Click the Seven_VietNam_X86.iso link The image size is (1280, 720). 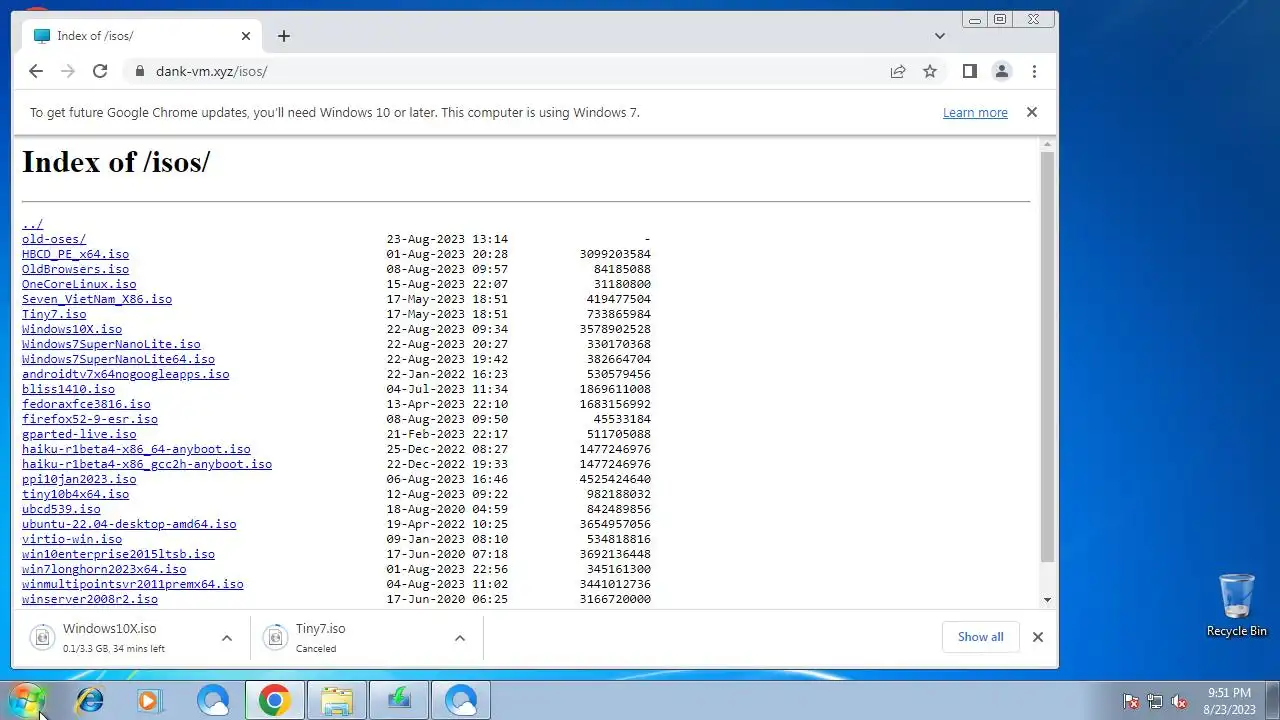tap(97, 299)
